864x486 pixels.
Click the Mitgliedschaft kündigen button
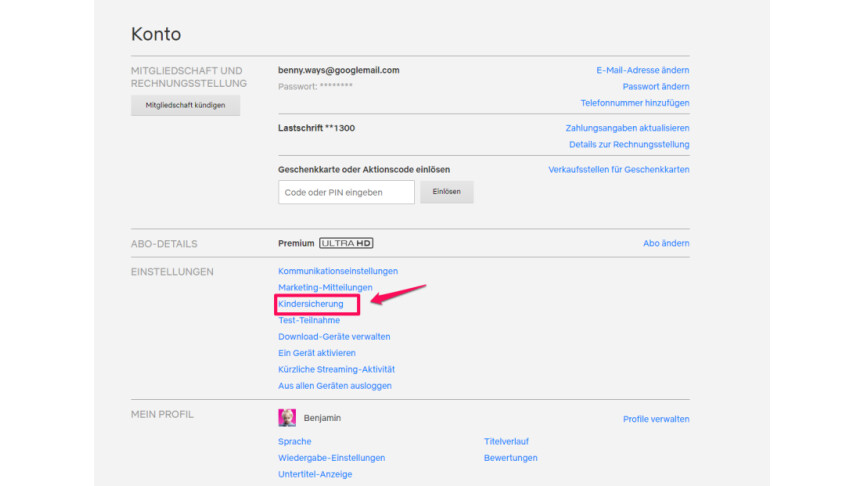[185, 105]
